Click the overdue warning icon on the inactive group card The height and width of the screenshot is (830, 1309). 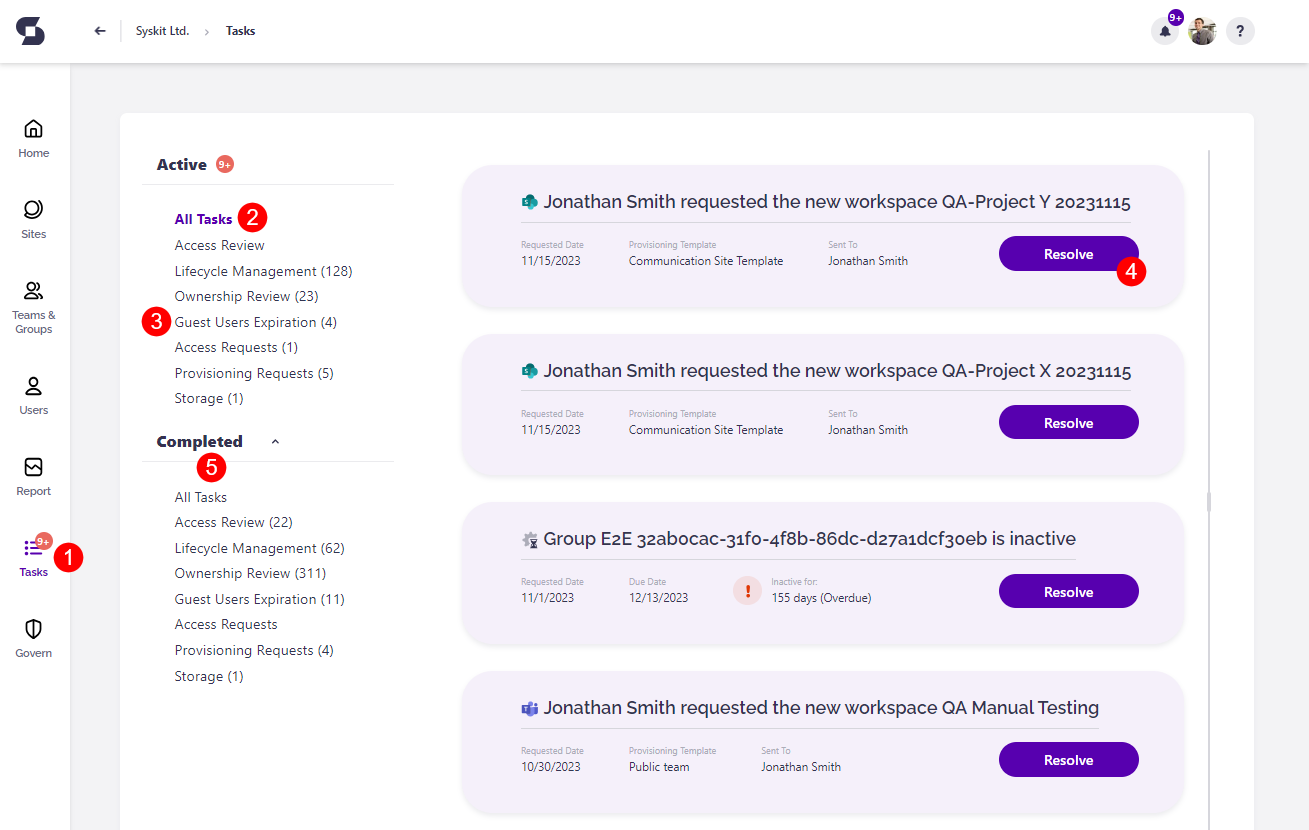click(747, 591)
